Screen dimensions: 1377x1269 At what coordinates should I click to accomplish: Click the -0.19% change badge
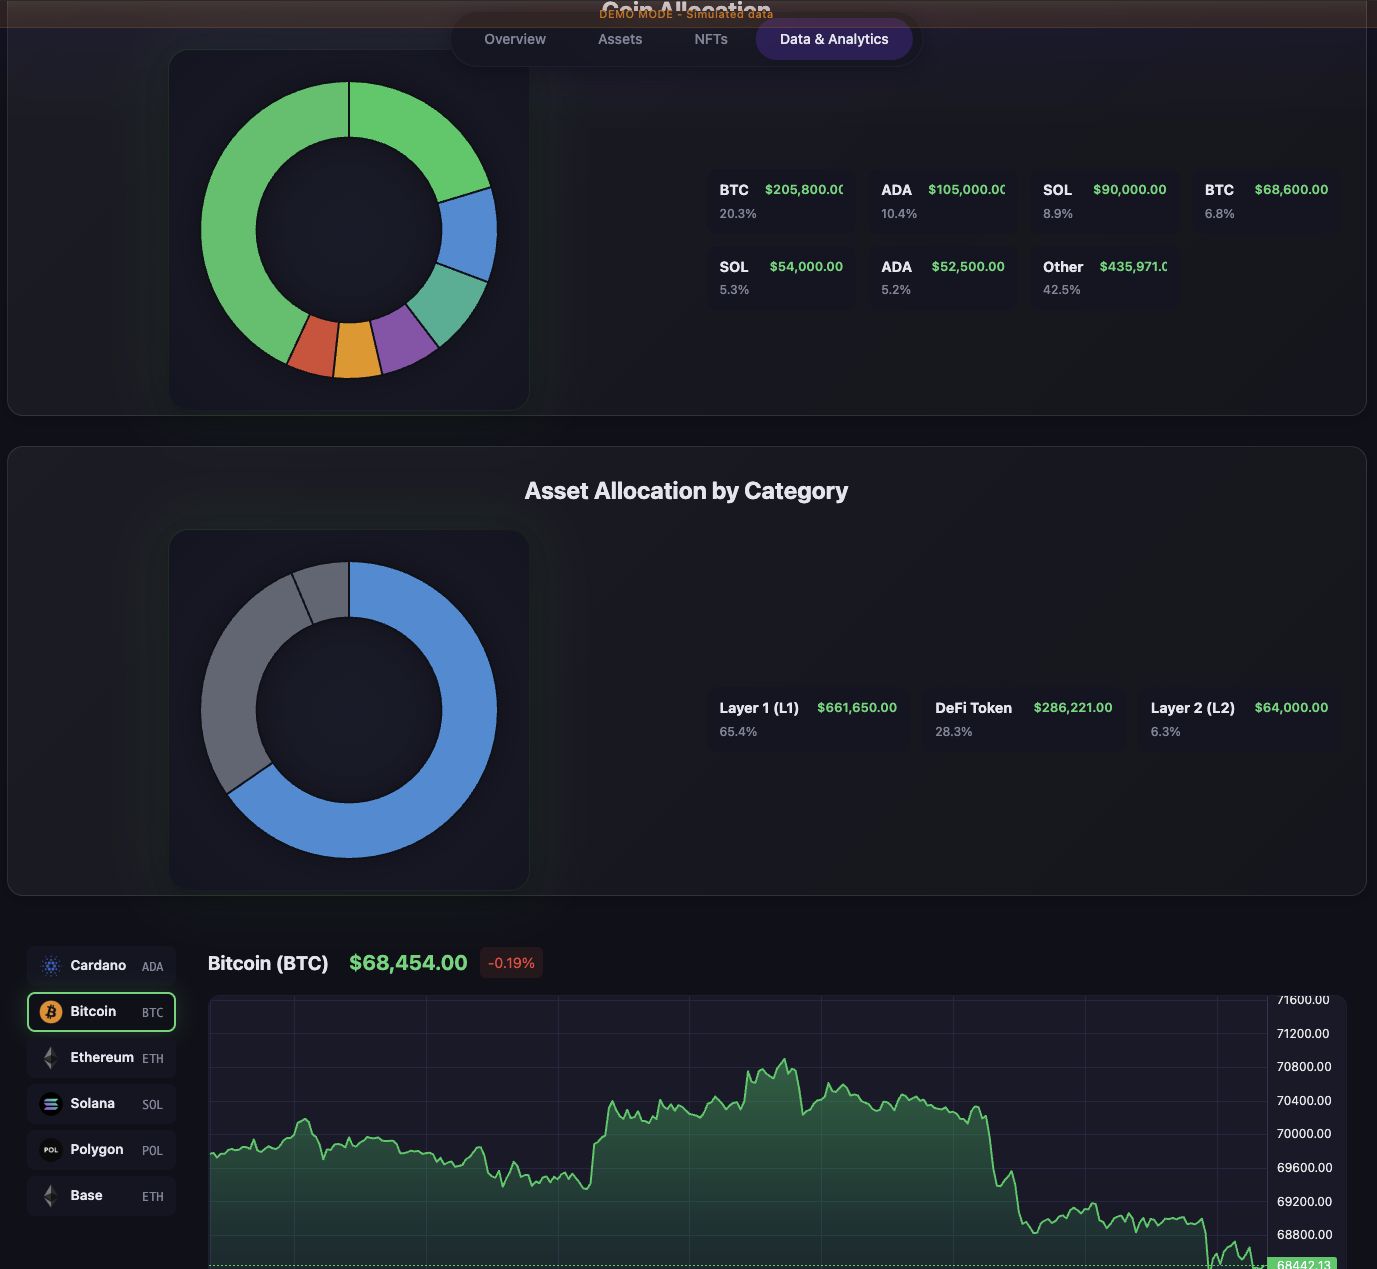(x=511, y=963)
